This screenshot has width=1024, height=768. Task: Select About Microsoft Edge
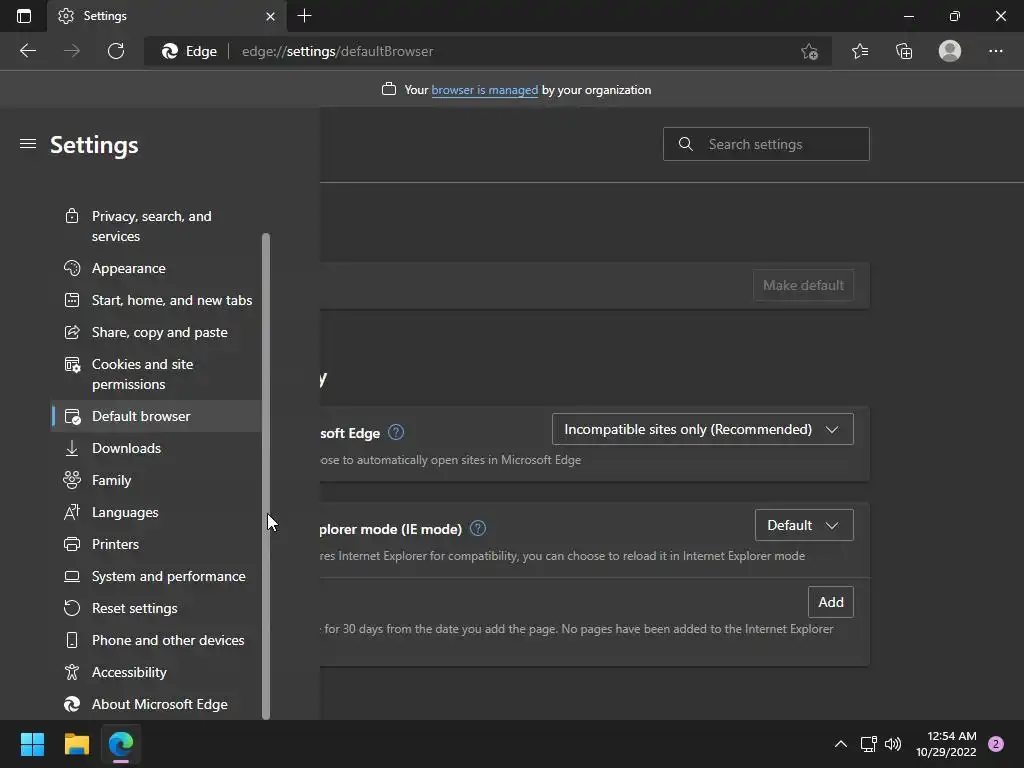157,705
